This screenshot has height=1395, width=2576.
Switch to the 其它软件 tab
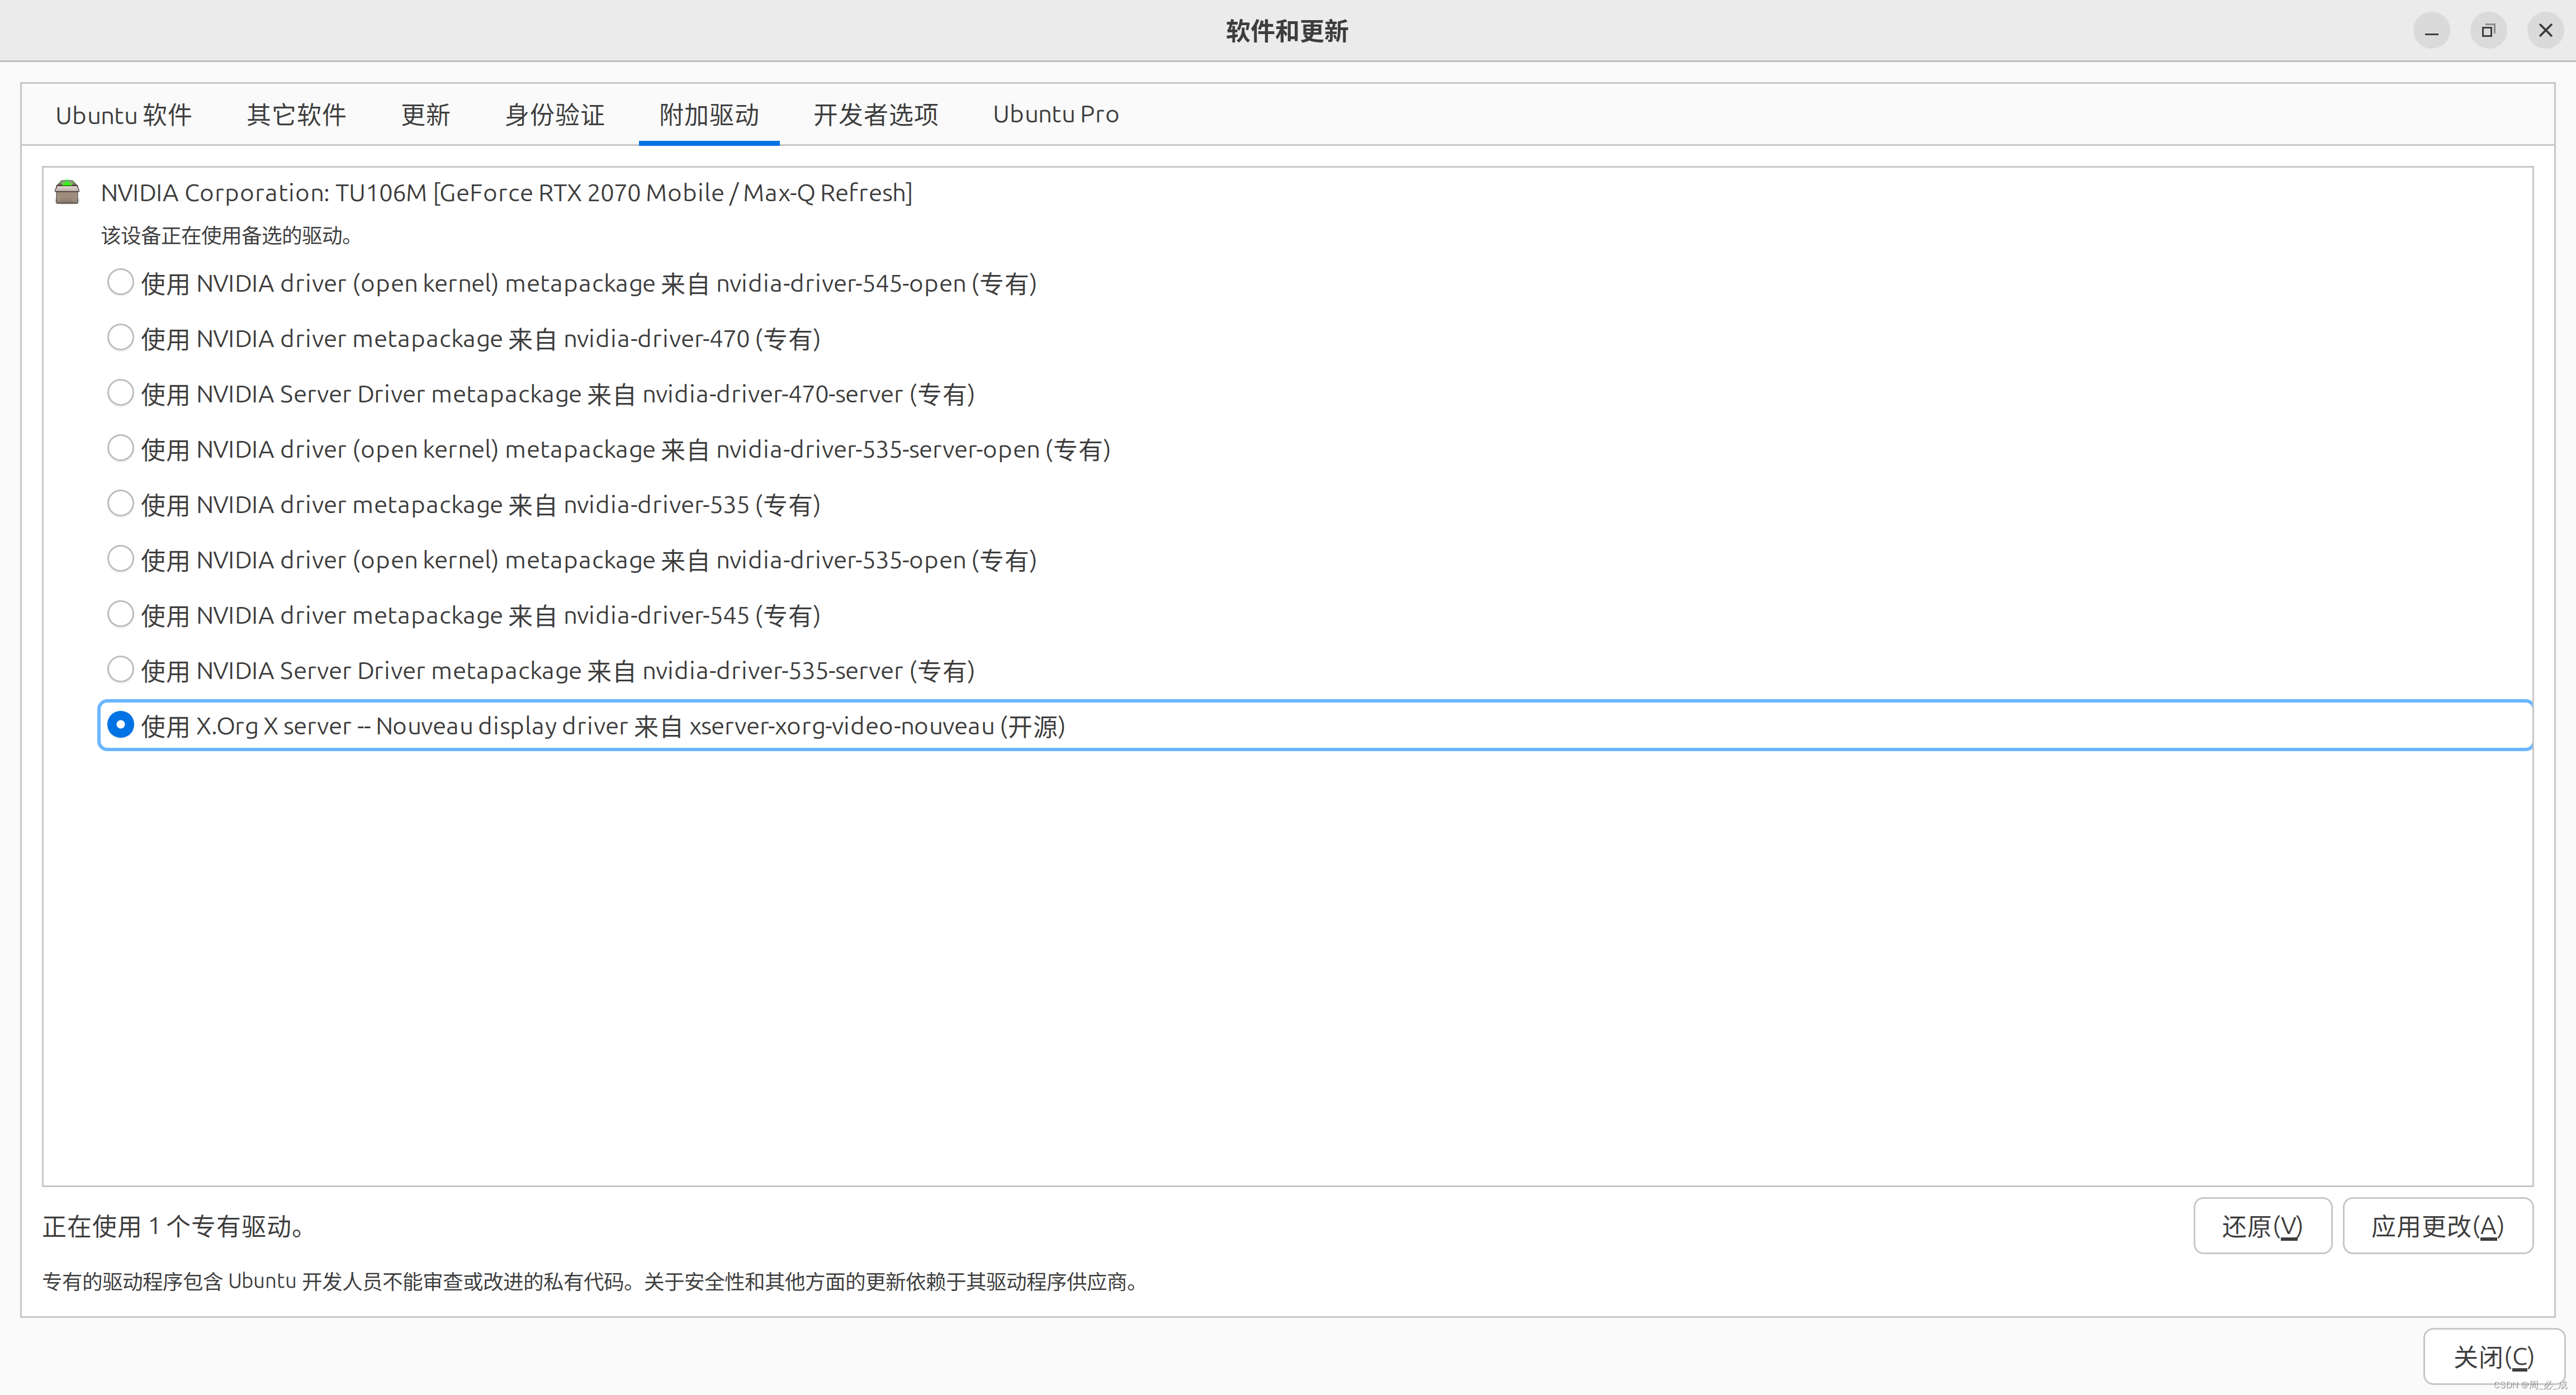[x=296, y=115]
